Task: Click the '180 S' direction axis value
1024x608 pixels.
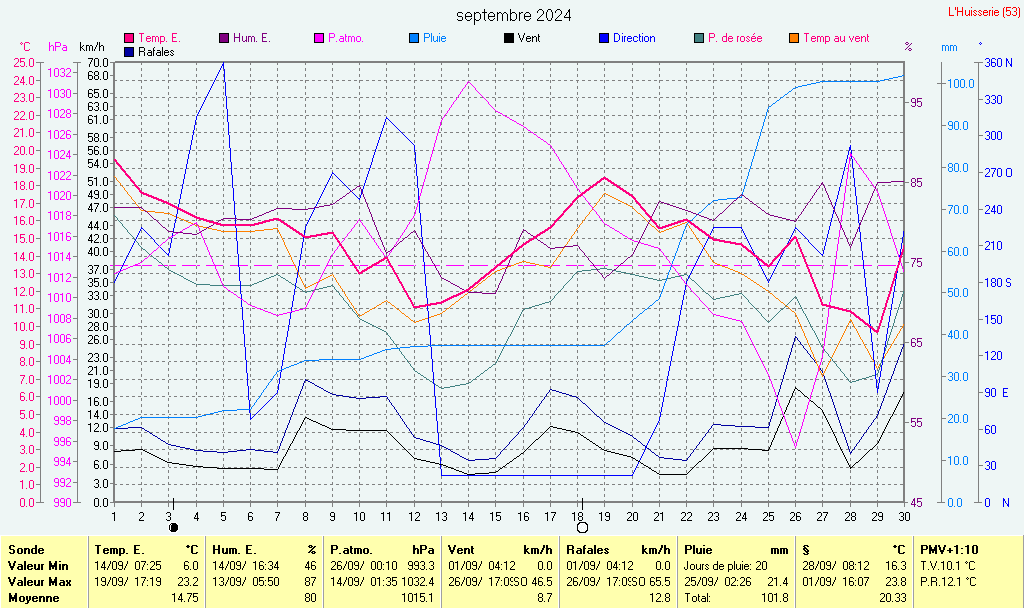Action: click(999, 283)
